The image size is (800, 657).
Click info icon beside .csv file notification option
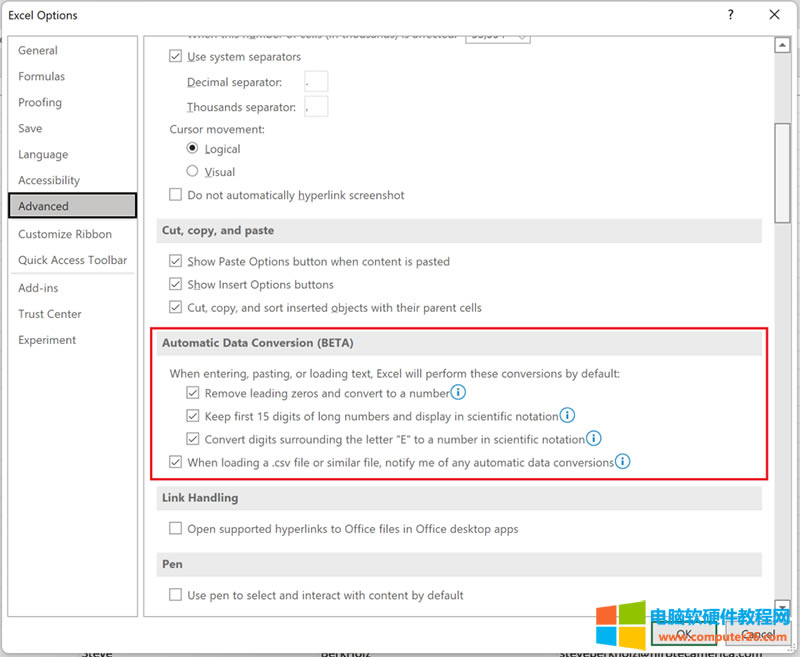point(622,462)
